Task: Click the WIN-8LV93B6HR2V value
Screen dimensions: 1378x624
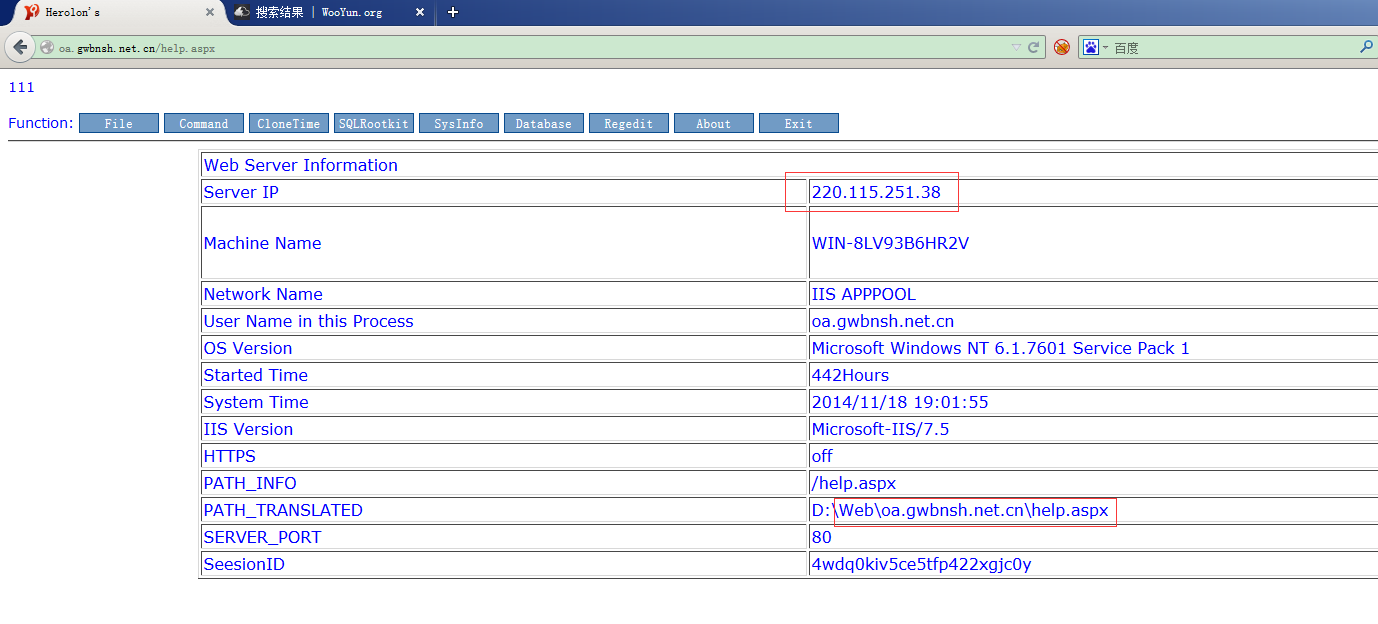Action: [890, 243]
